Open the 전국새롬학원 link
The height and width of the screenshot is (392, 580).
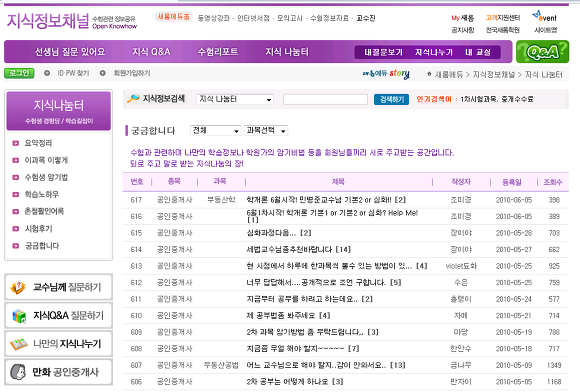(x=503, y=30)
